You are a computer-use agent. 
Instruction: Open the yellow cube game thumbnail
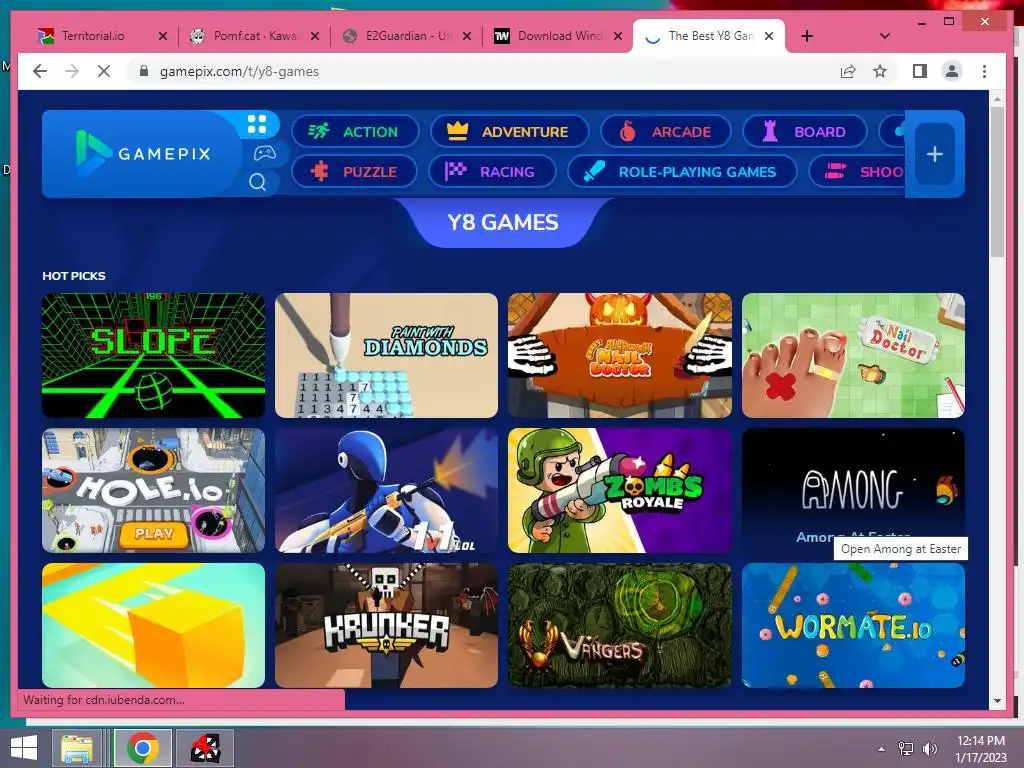[x=153, y=626]
